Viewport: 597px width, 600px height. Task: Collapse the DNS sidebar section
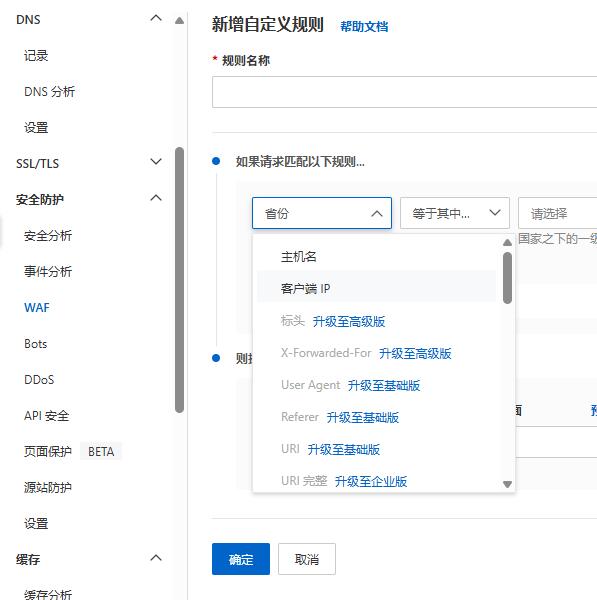tap(156, 18)
